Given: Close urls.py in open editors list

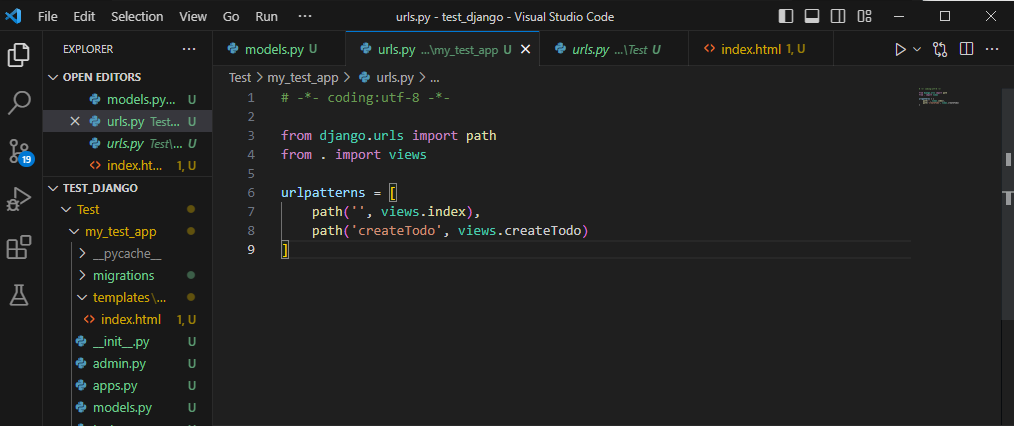Looking at the screenshot, I should point(75,122).
